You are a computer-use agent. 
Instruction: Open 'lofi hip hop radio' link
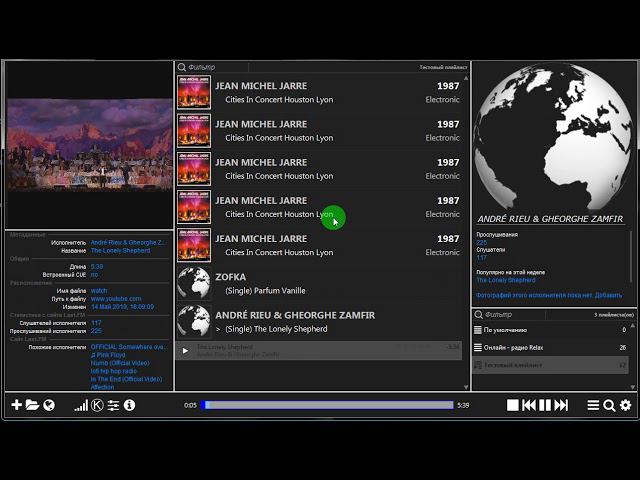(114, 371)
